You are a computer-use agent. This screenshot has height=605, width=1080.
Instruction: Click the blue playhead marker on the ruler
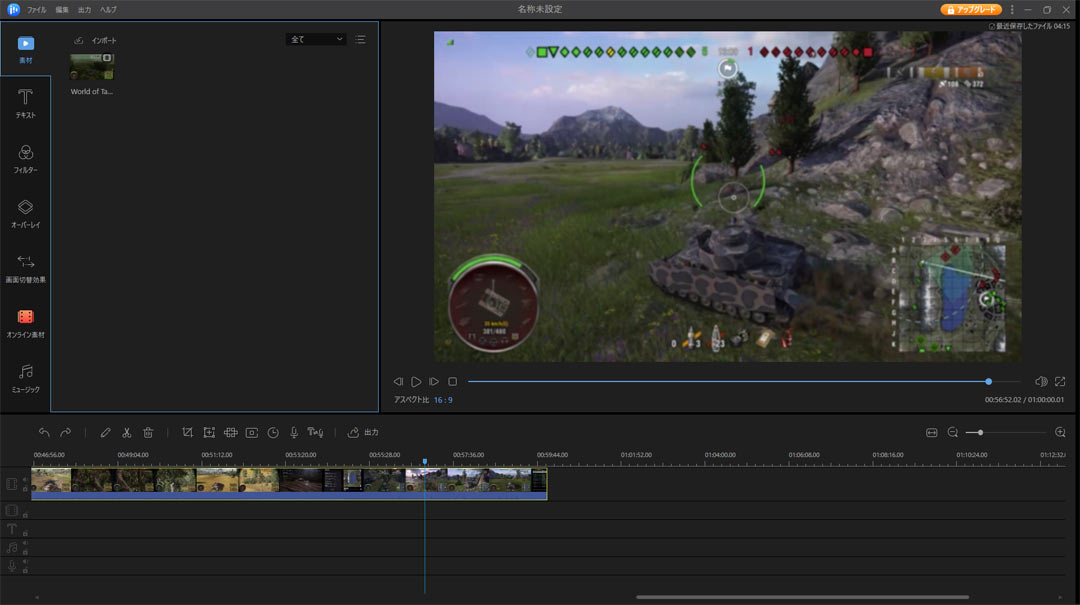[x=425, y=461]
